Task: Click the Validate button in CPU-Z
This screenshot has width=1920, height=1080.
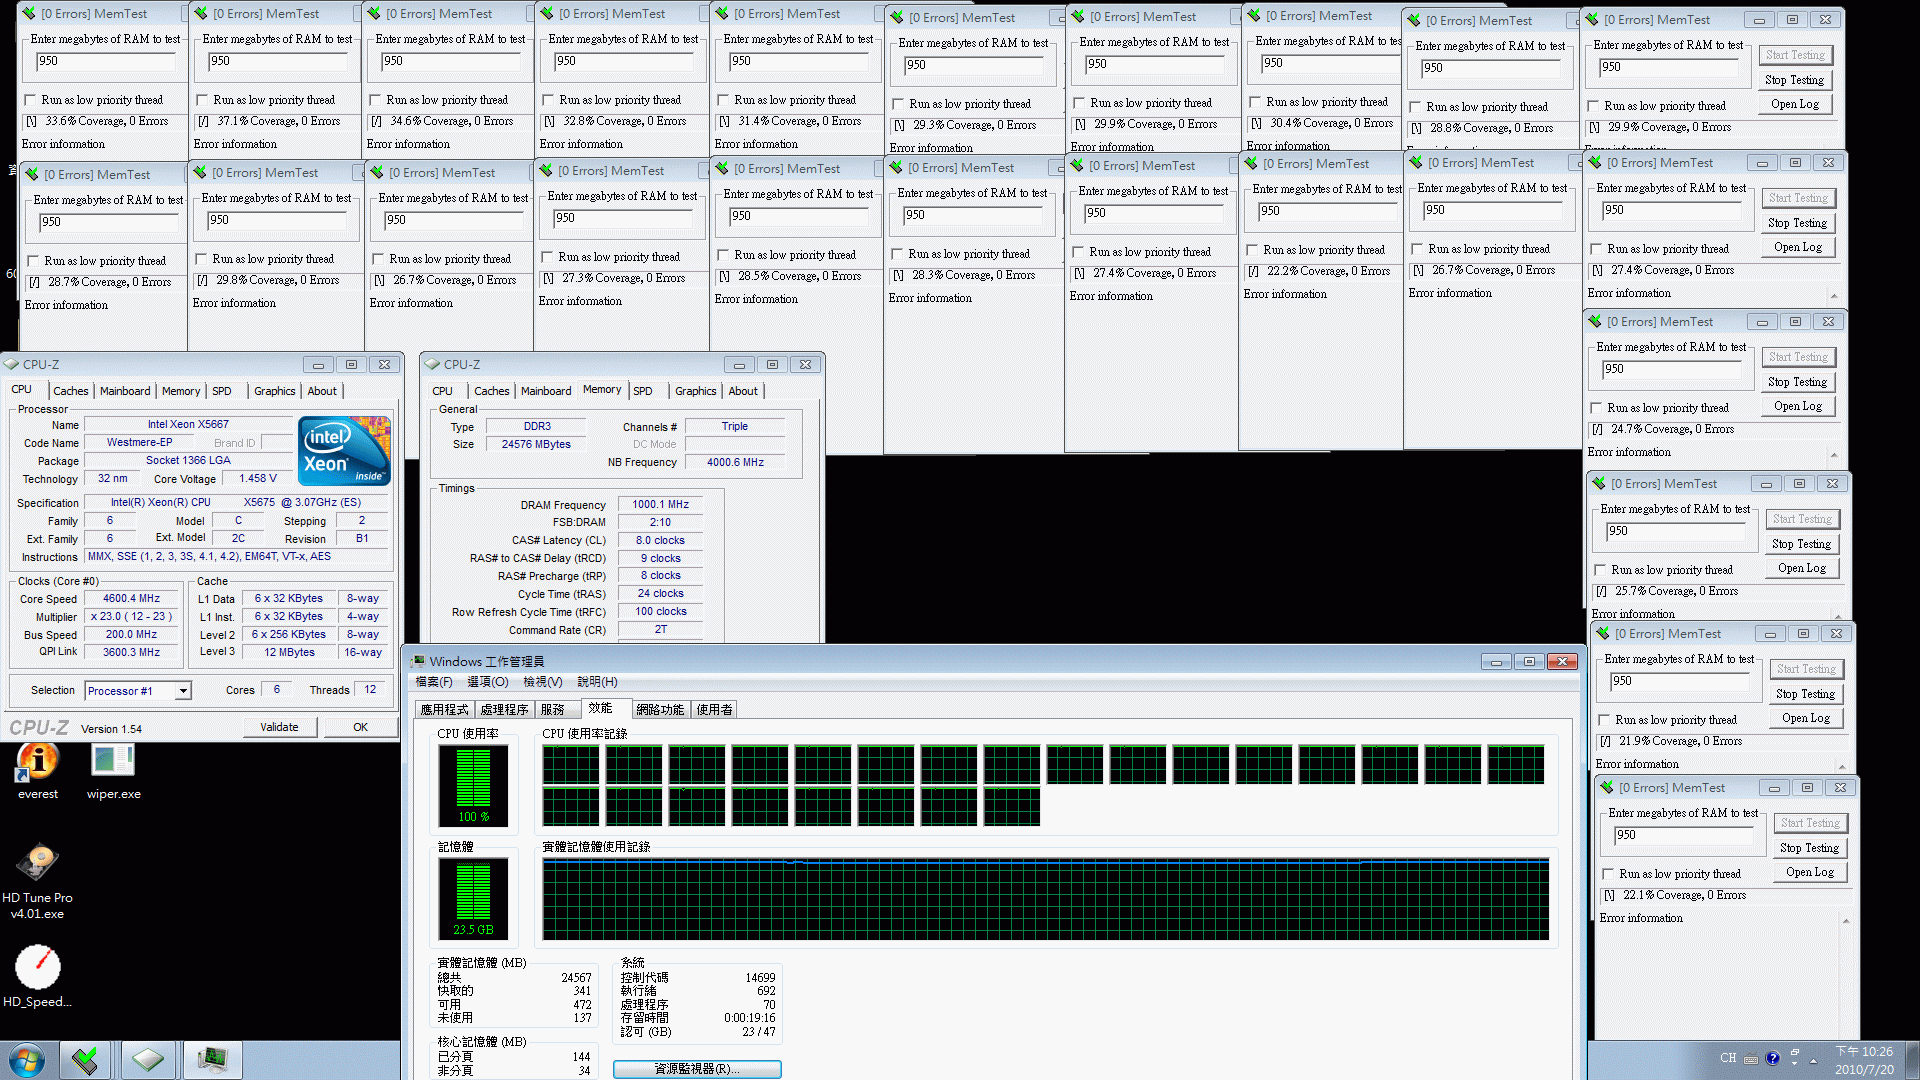Action: [279, 727]
